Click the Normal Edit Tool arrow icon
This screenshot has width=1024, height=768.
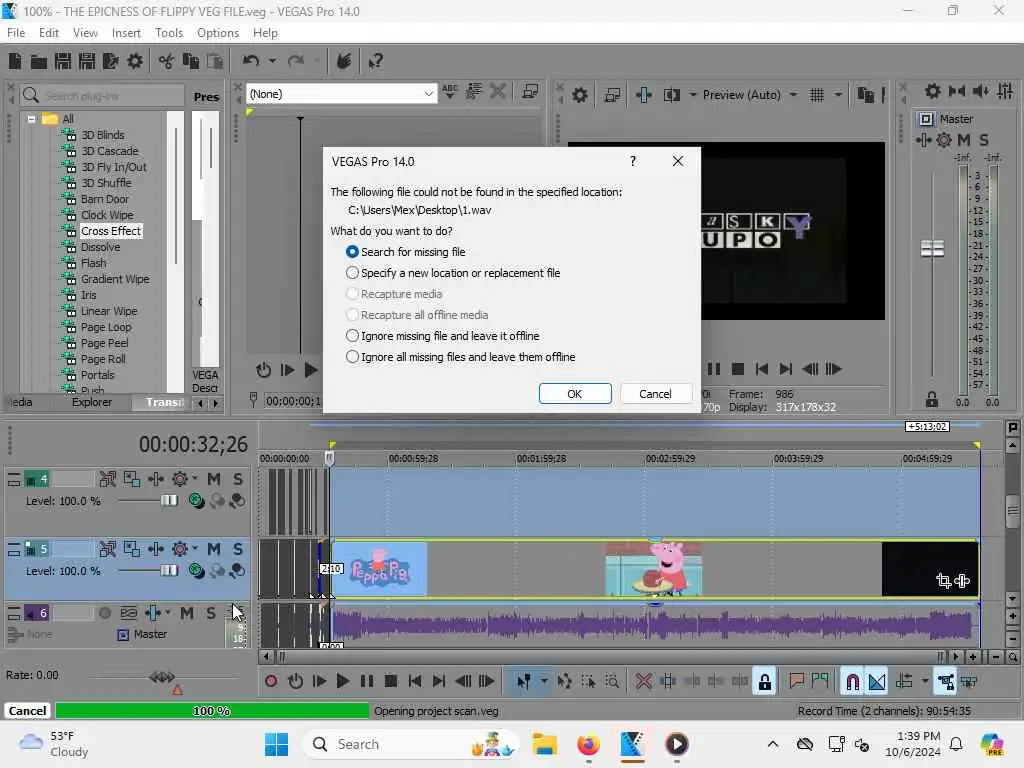coord(524,682)
